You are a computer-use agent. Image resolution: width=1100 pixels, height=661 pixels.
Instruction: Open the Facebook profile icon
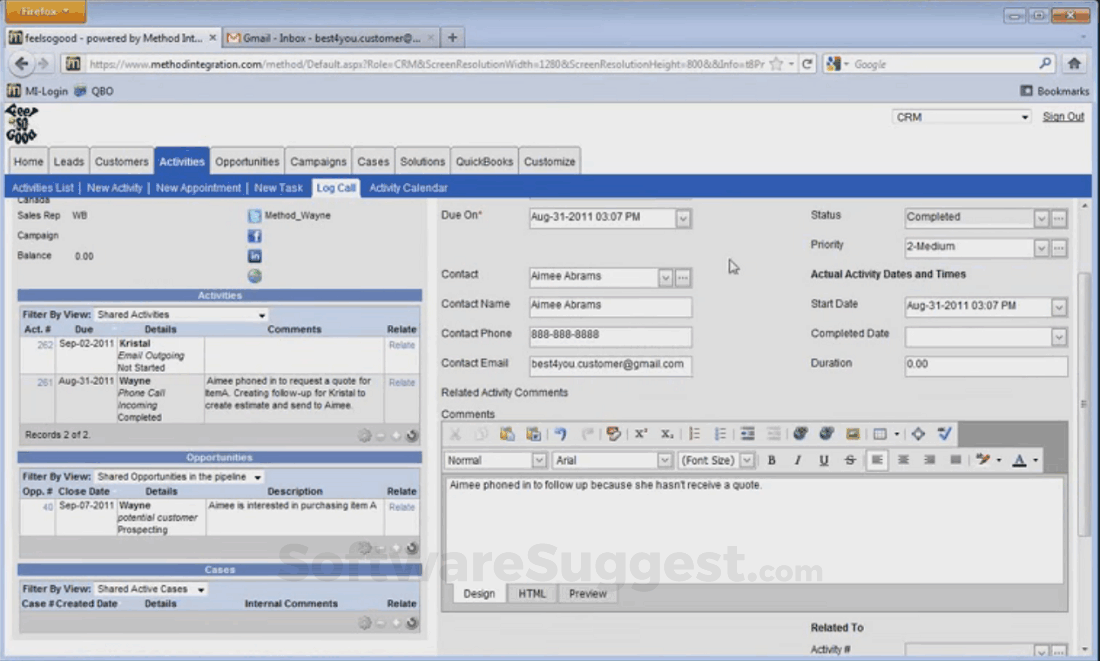click(254, 236)
